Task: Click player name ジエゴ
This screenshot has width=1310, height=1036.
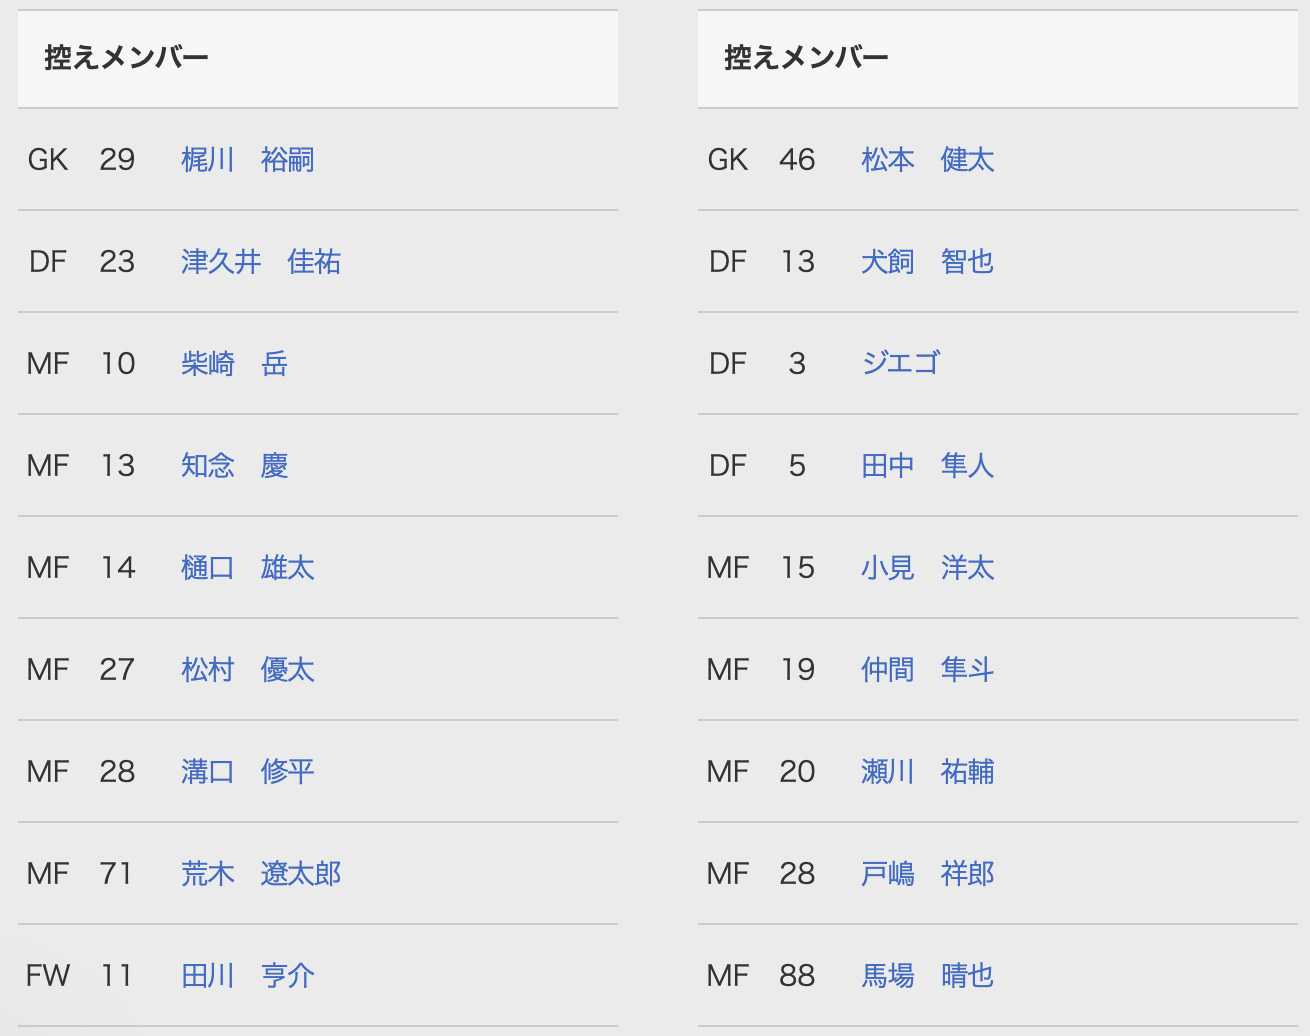Action: coord(901,364)
